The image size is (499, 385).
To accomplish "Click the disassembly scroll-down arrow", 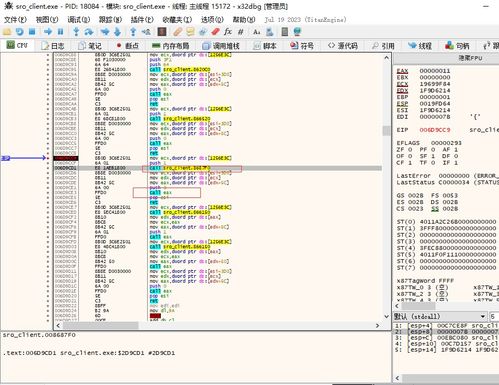I will [x=386, y=316].
